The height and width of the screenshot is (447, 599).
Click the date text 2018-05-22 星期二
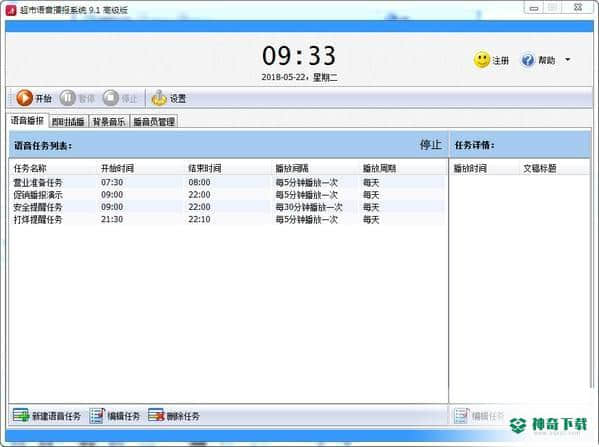click(299, 77)
